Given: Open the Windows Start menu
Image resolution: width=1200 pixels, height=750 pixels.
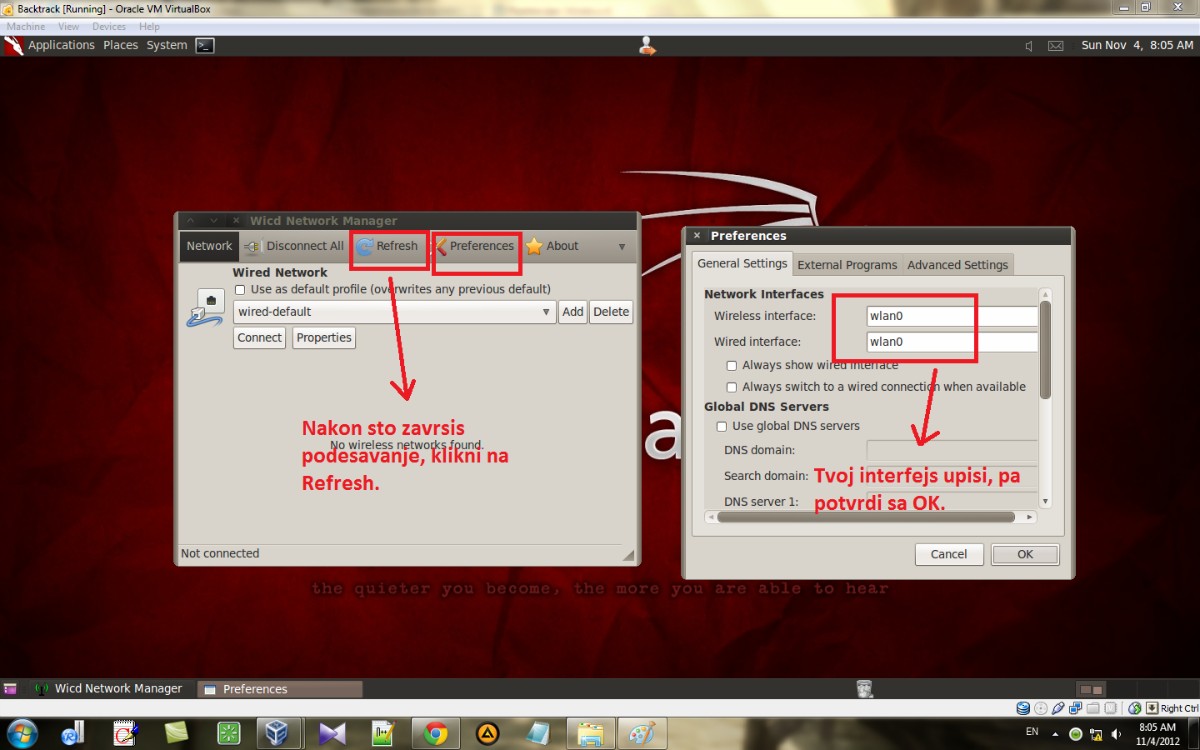Looking at the screenshot, I should click(x=21, y=733).
